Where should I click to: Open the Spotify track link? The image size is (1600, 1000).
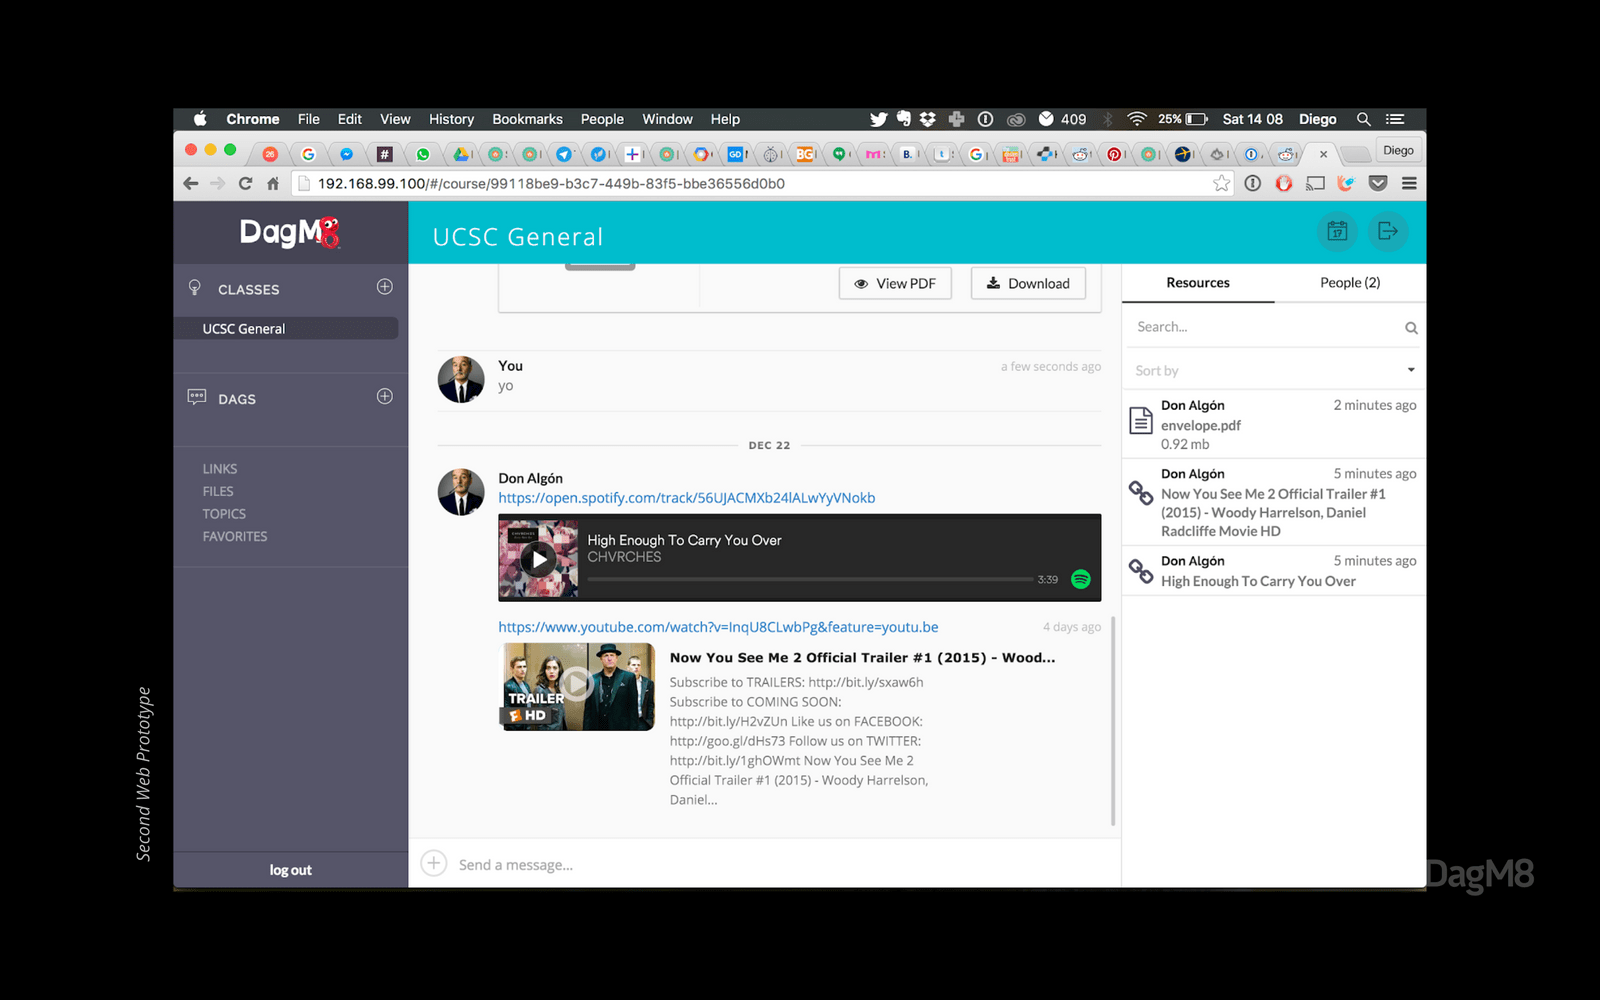click(x=687, y=498)
